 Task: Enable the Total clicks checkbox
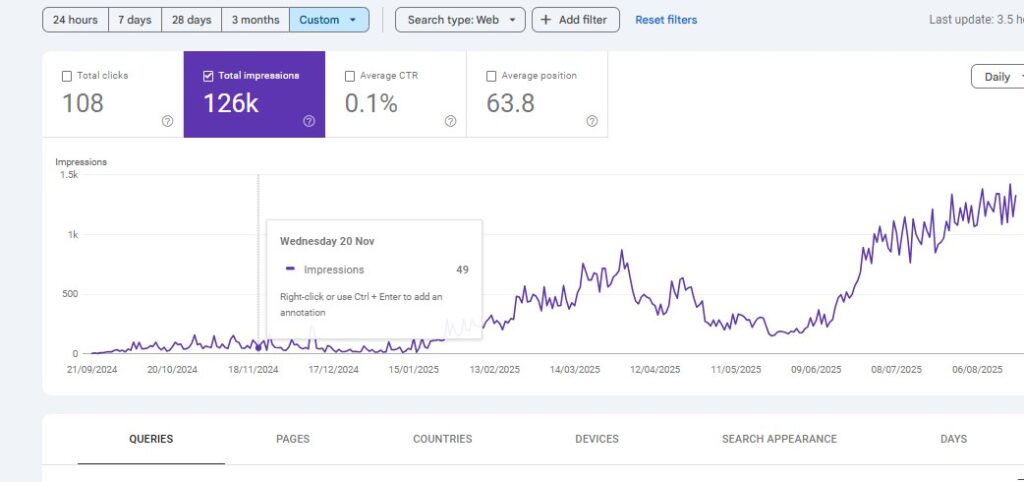(67, 76)
